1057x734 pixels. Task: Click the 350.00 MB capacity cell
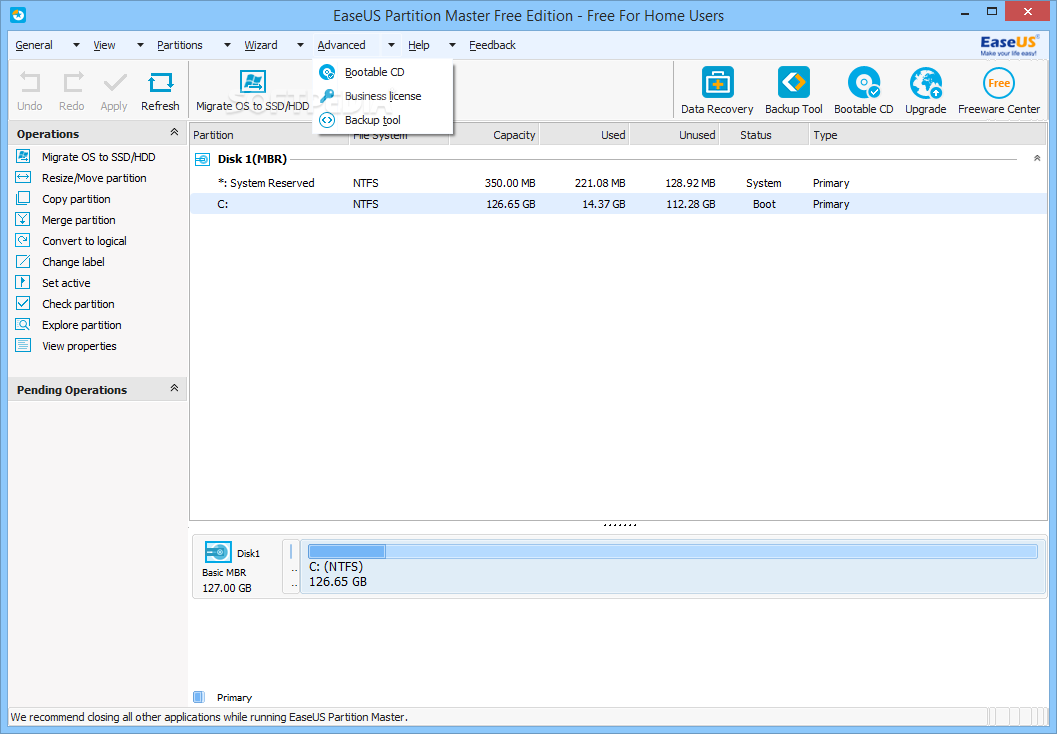510,183
